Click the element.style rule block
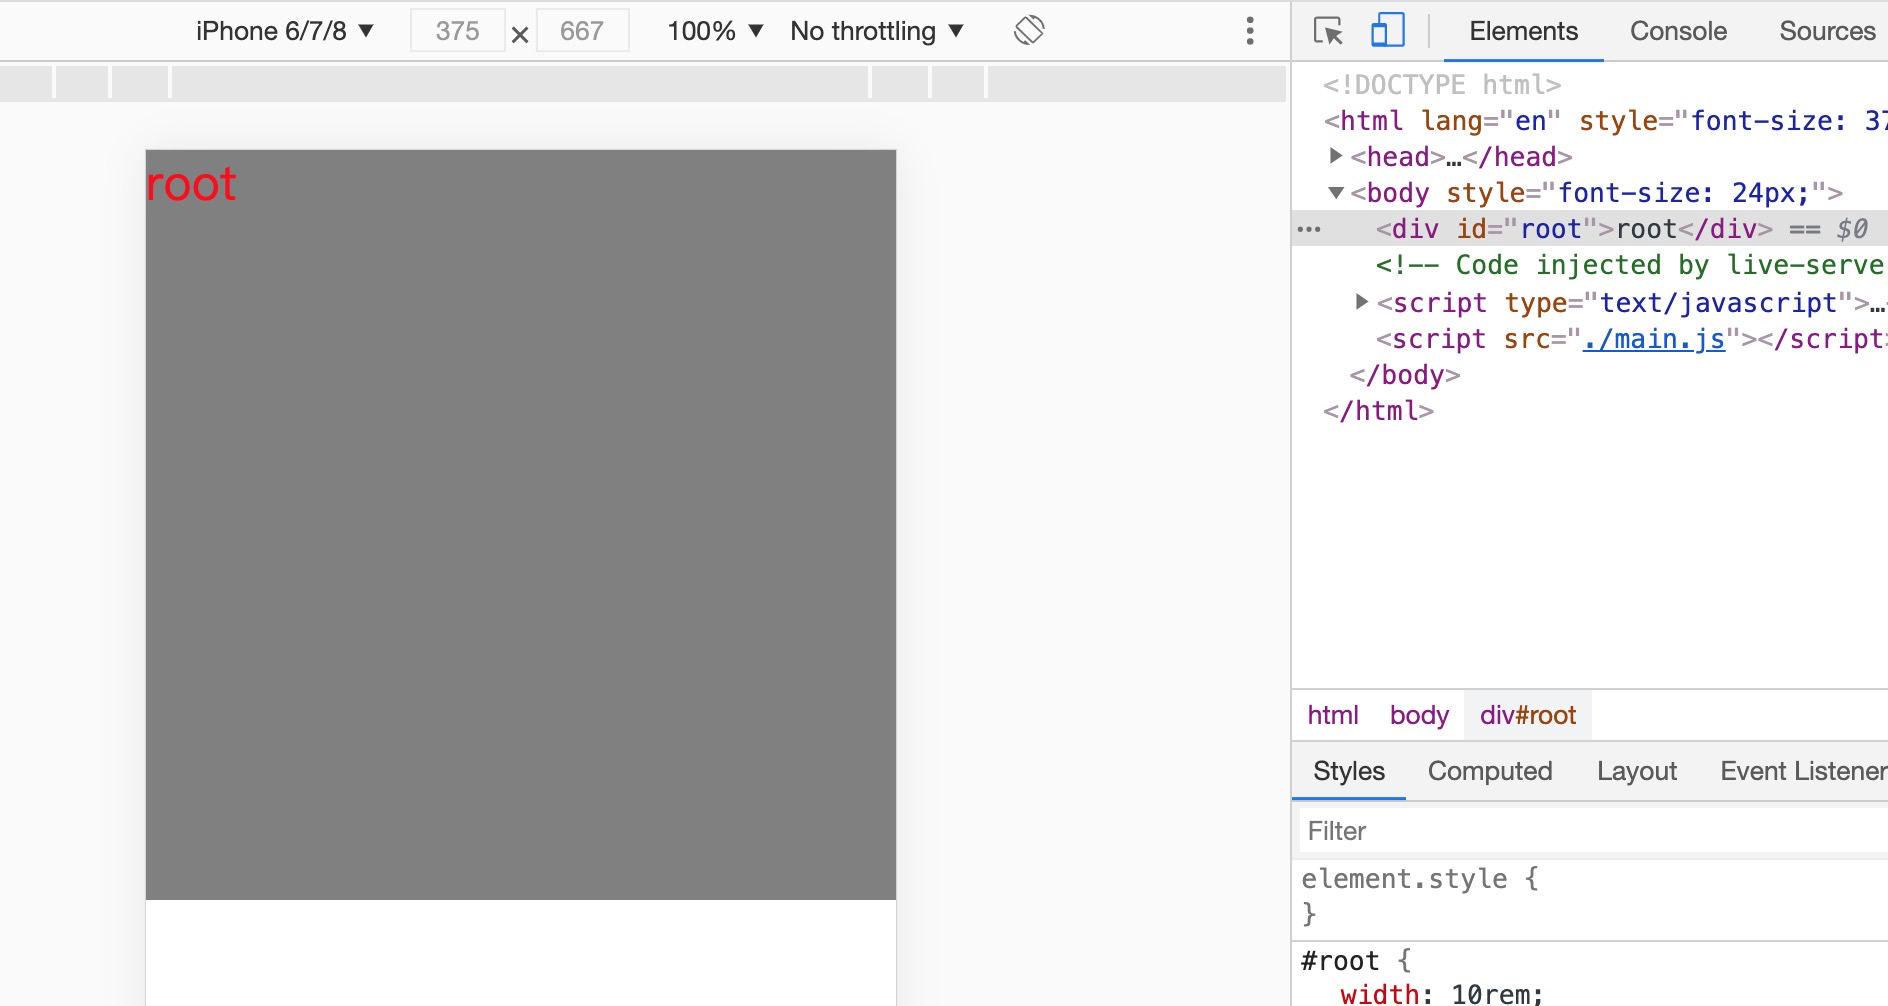Image resolution: width=1888 pixels, height=1006 pixels. (1590, 896)
